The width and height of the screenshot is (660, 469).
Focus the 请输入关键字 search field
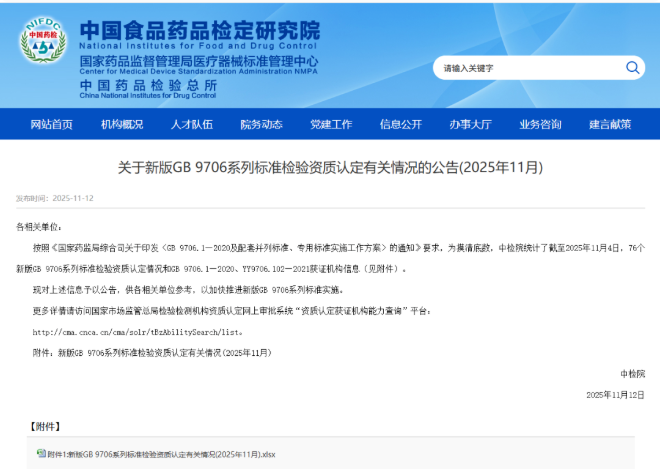pos(525,68)
